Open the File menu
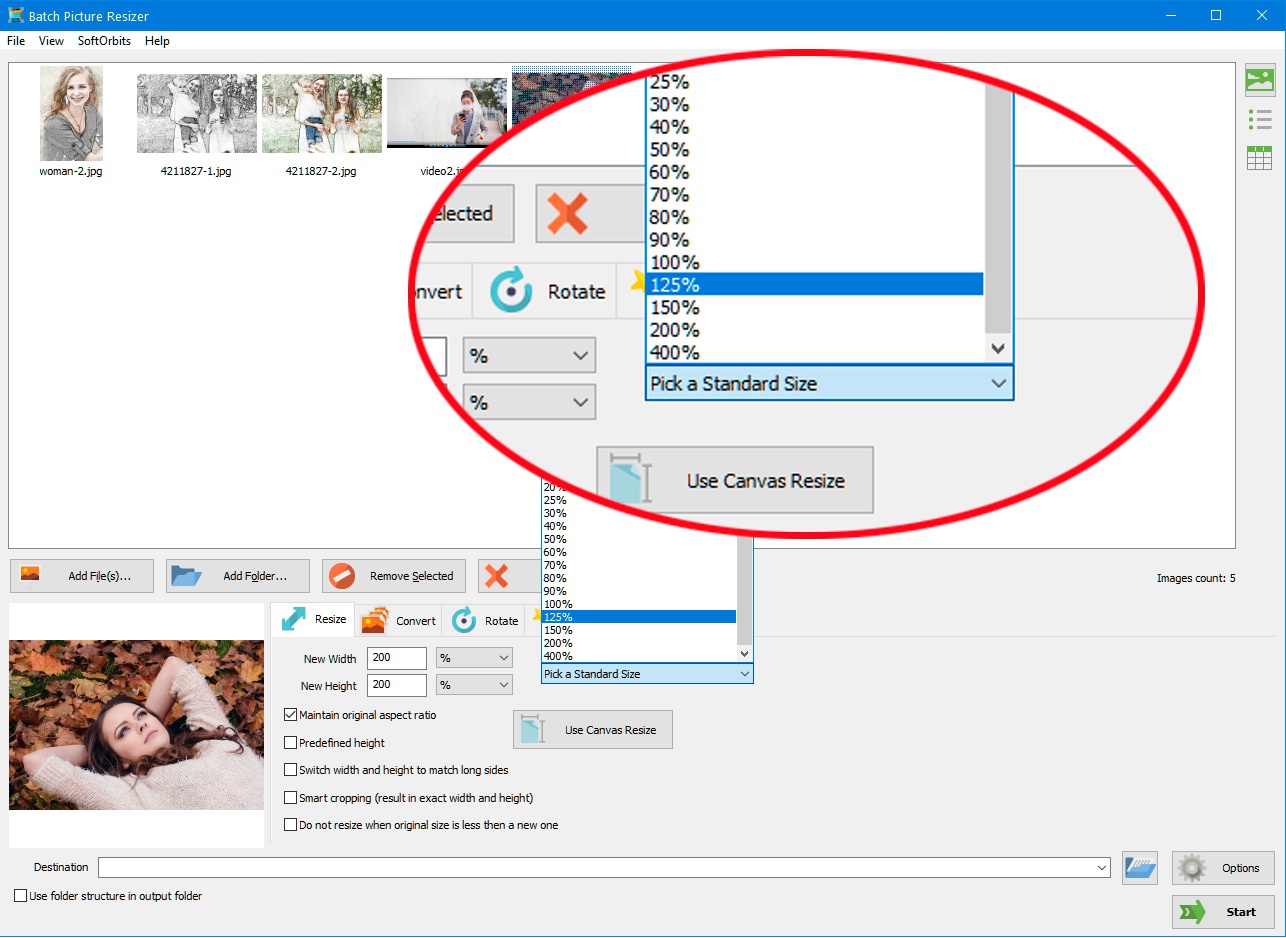Image resolution: width=1286 pixels, height=938 pixels. coord(16,41)
